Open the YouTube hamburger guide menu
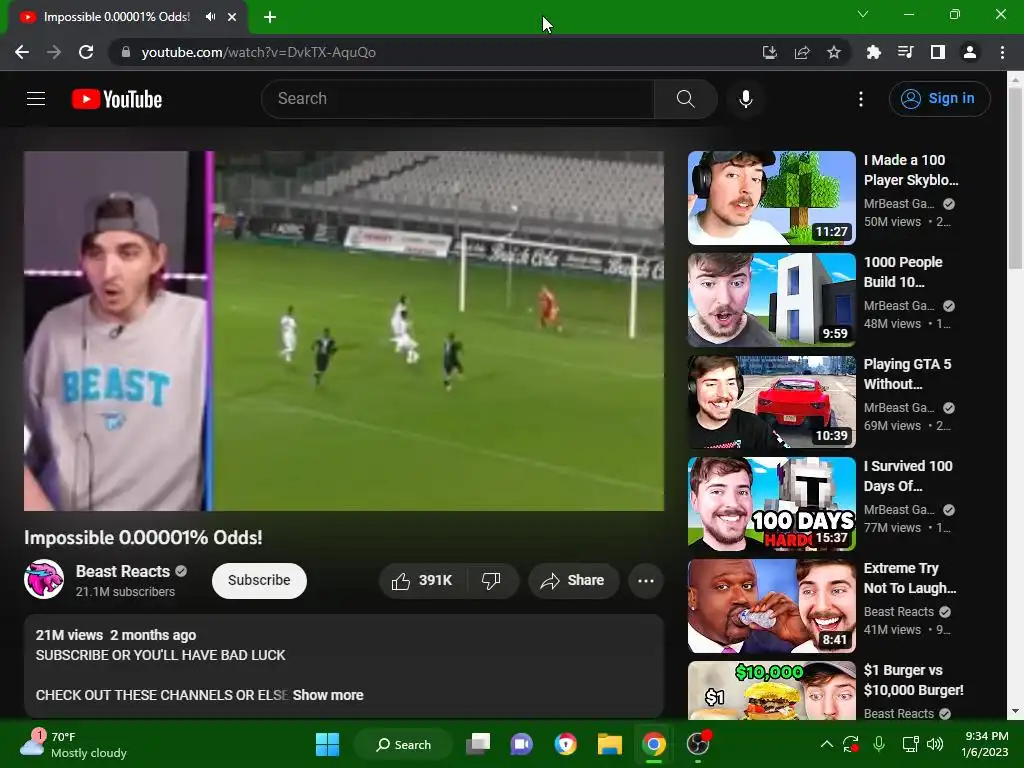The image size is (1024, 768). pos(36,99)
